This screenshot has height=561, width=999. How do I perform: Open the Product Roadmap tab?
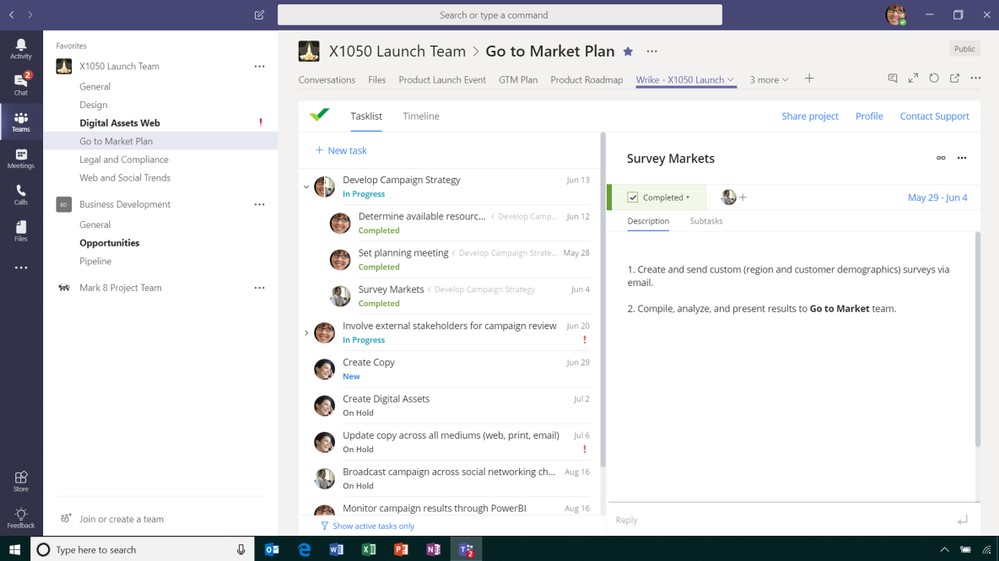tap(586, 80)
